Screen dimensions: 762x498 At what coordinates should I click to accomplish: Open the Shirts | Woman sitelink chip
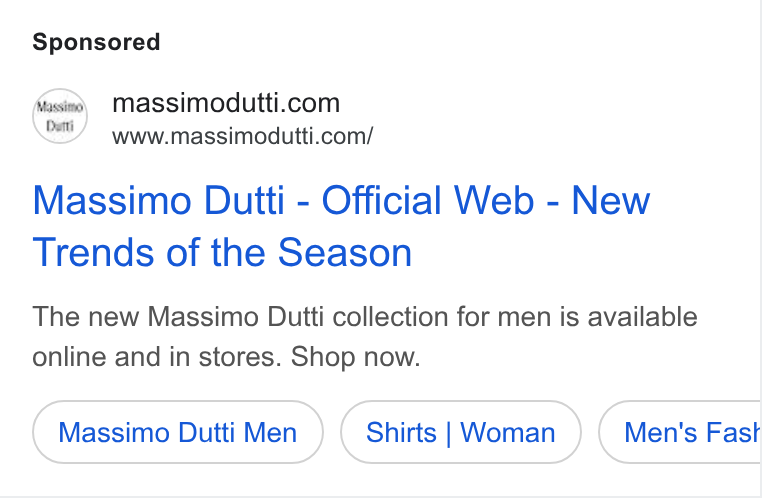tap(461, 432)
